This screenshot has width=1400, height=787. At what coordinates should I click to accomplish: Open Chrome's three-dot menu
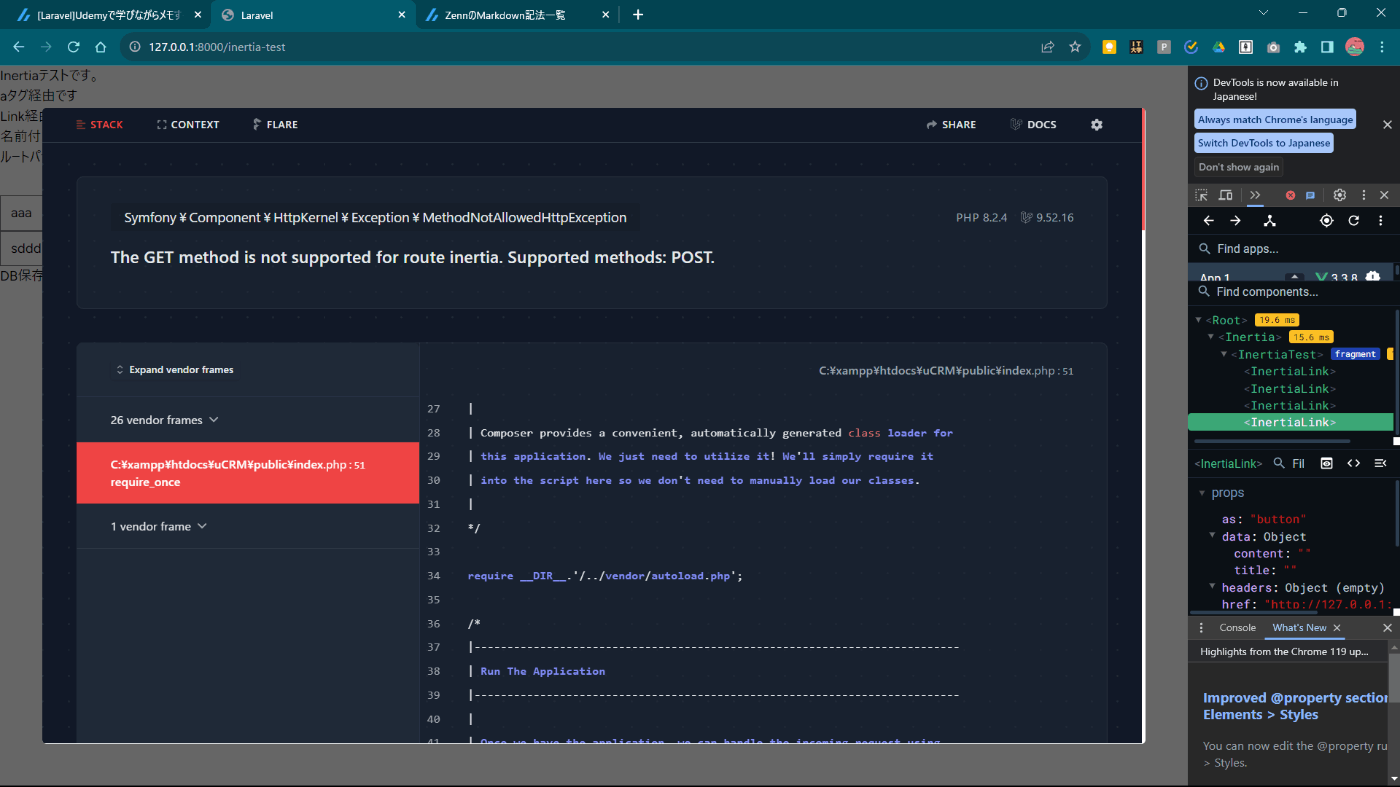coord(1384,47)
